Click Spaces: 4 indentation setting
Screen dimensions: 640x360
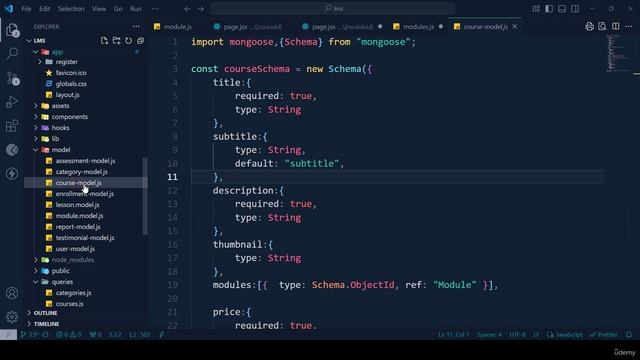(489, 335)
